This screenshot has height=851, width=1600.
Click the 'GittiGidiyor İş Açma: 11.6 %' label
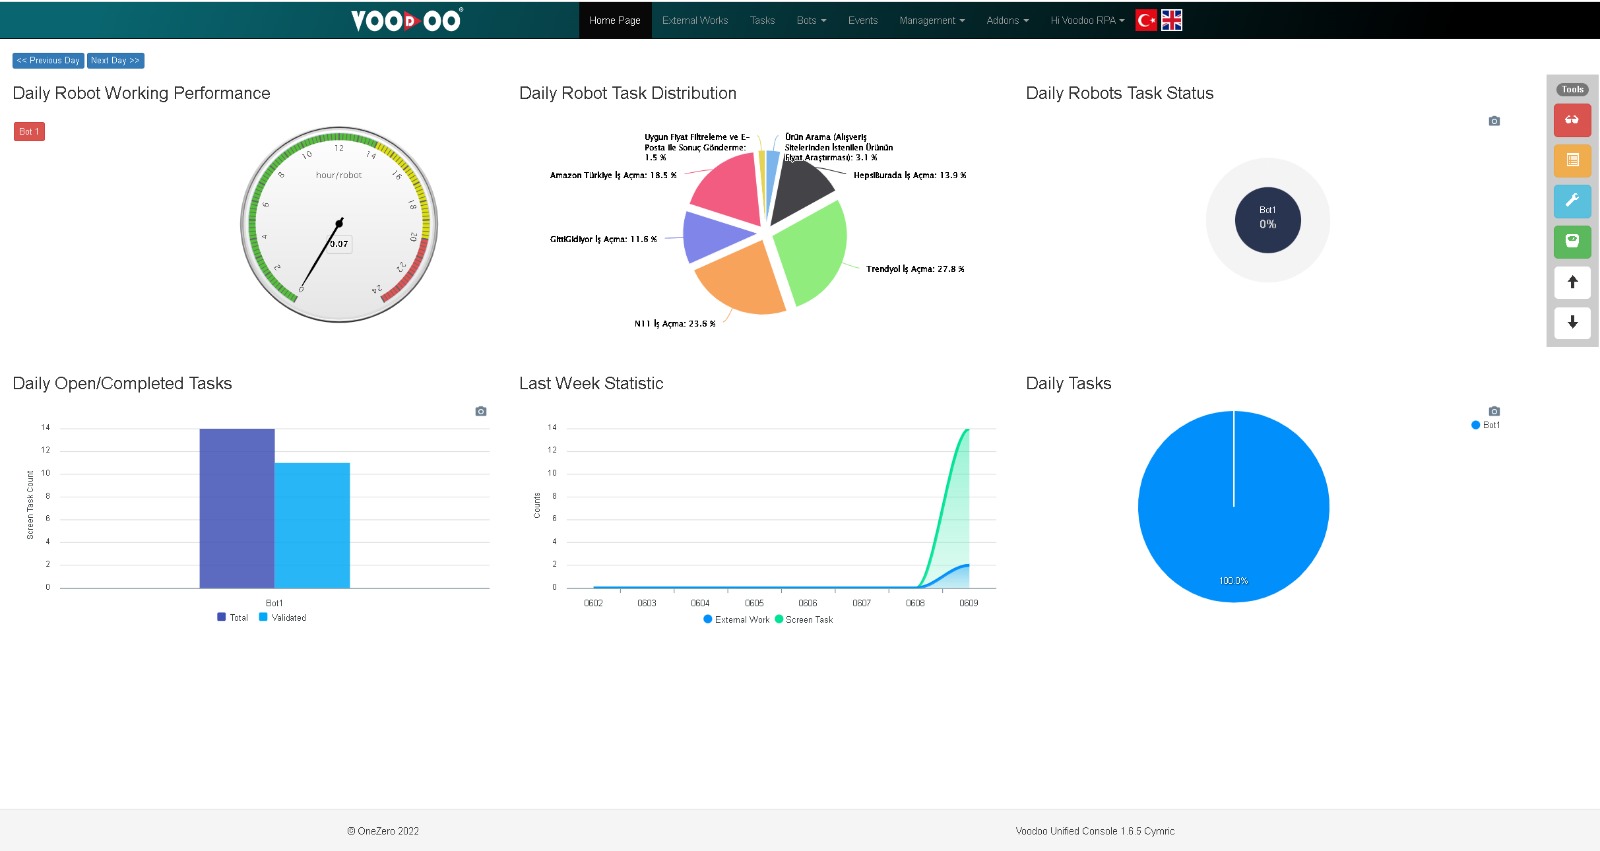(604, 239)
